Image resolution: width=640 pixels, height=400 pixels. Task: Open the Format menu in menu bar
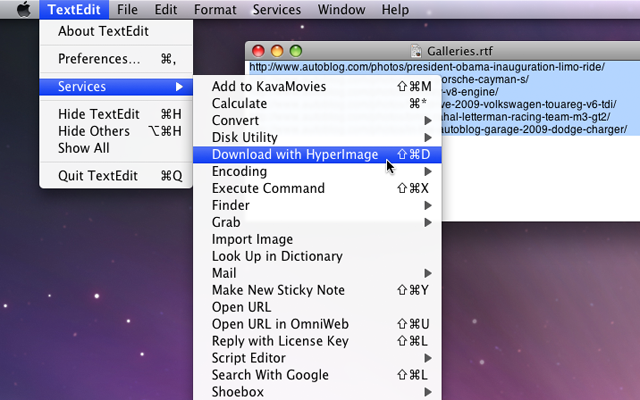tap(215, 10)
